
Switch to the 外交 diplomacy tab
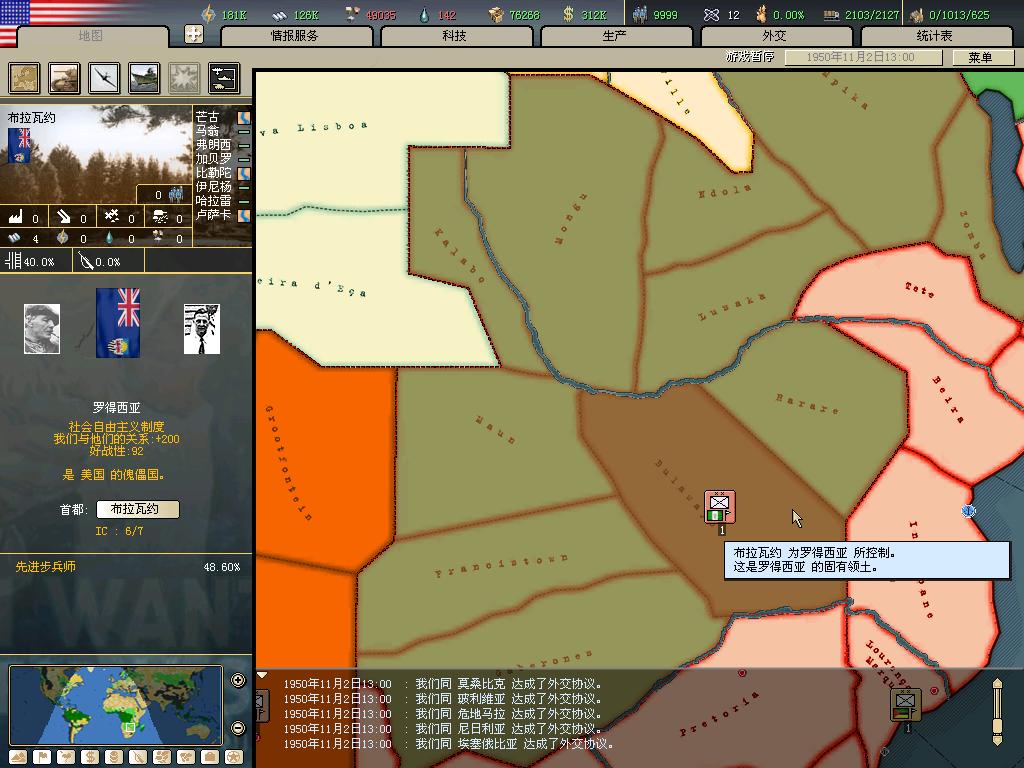pos(775,36)
